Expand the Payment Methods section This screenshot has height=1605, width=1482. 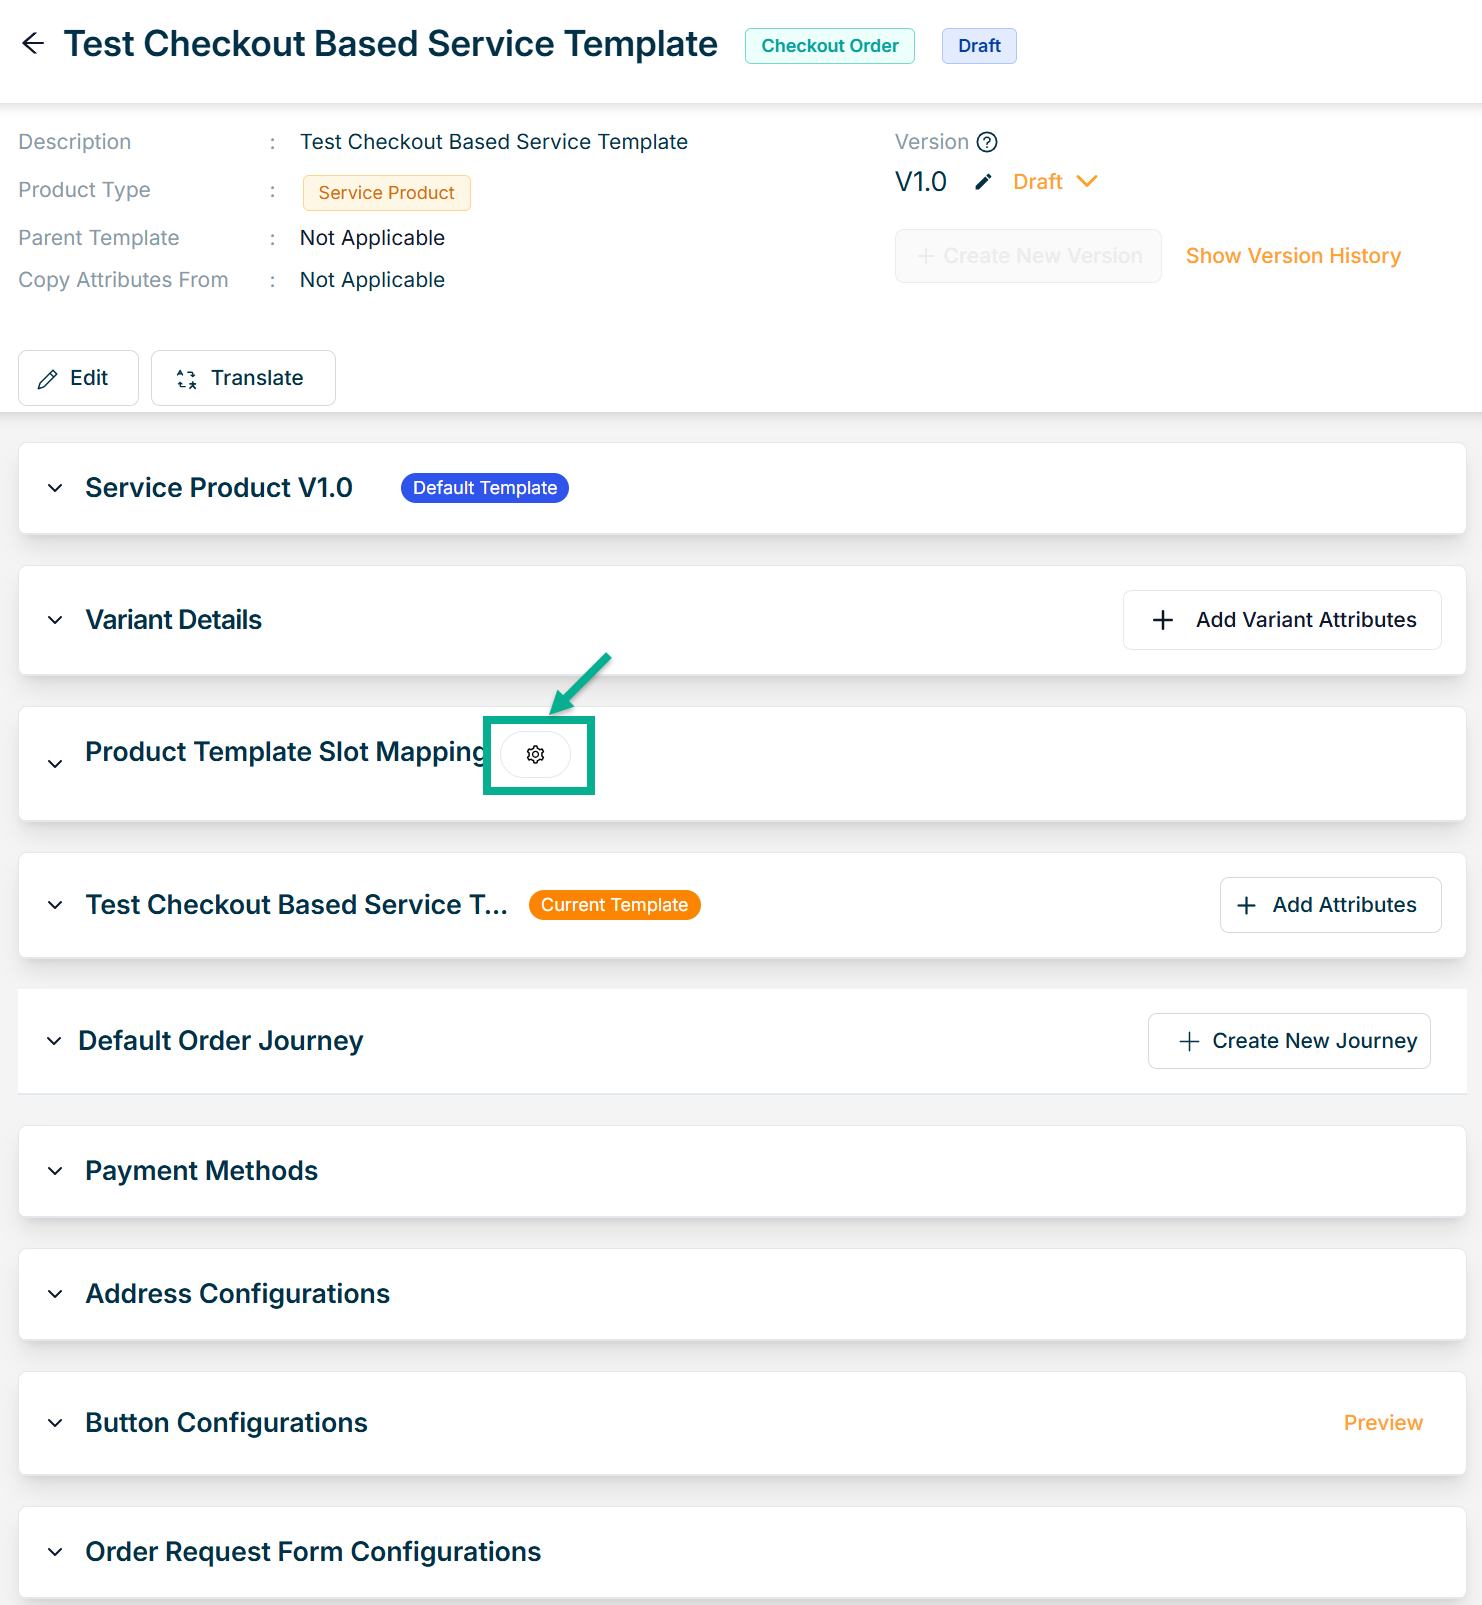(x=55, y=1171)
